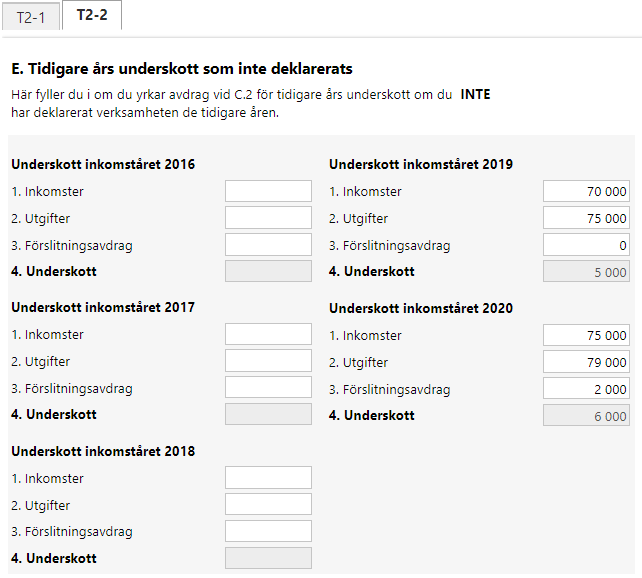Click the '4. Underskott' label under 2019
642x578 pixels.
click(x=372, y=271)
